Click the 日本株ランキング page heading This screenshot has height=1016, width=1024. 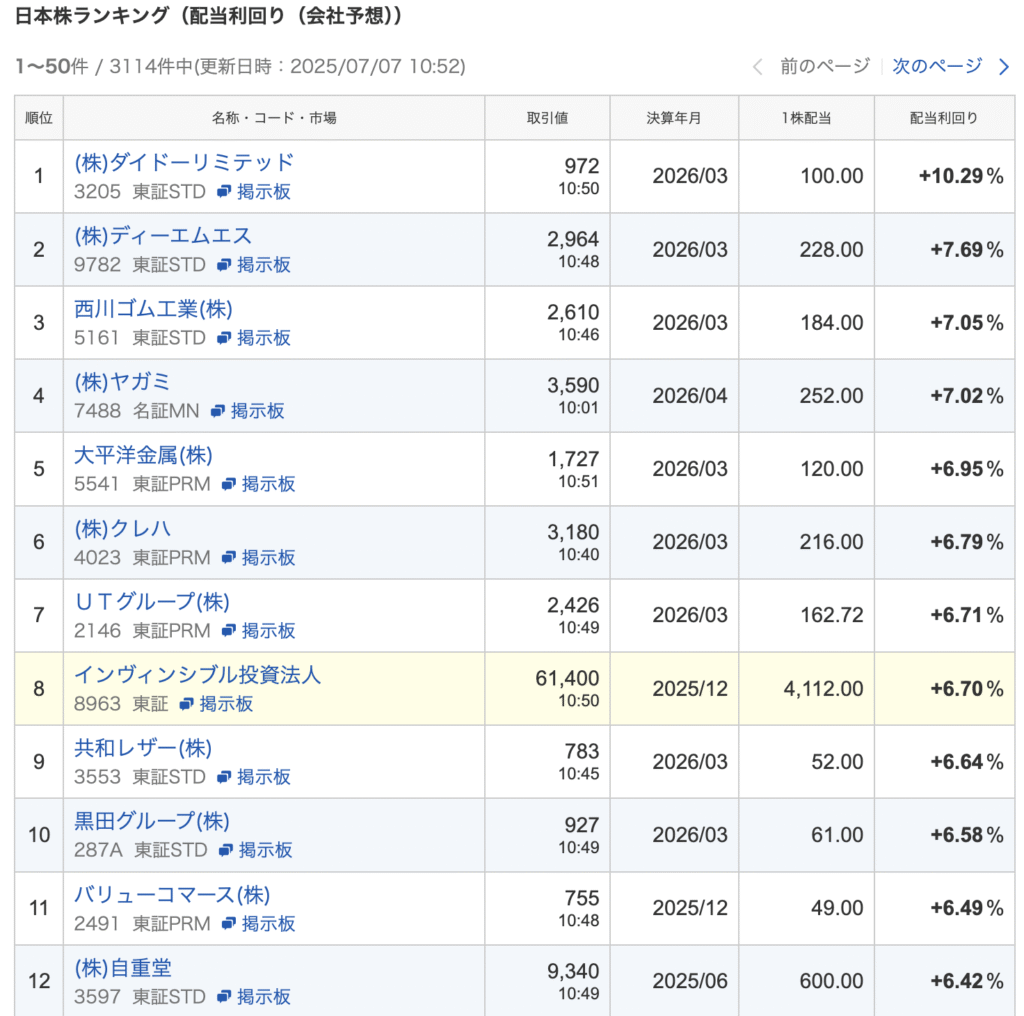click(209, 16)
